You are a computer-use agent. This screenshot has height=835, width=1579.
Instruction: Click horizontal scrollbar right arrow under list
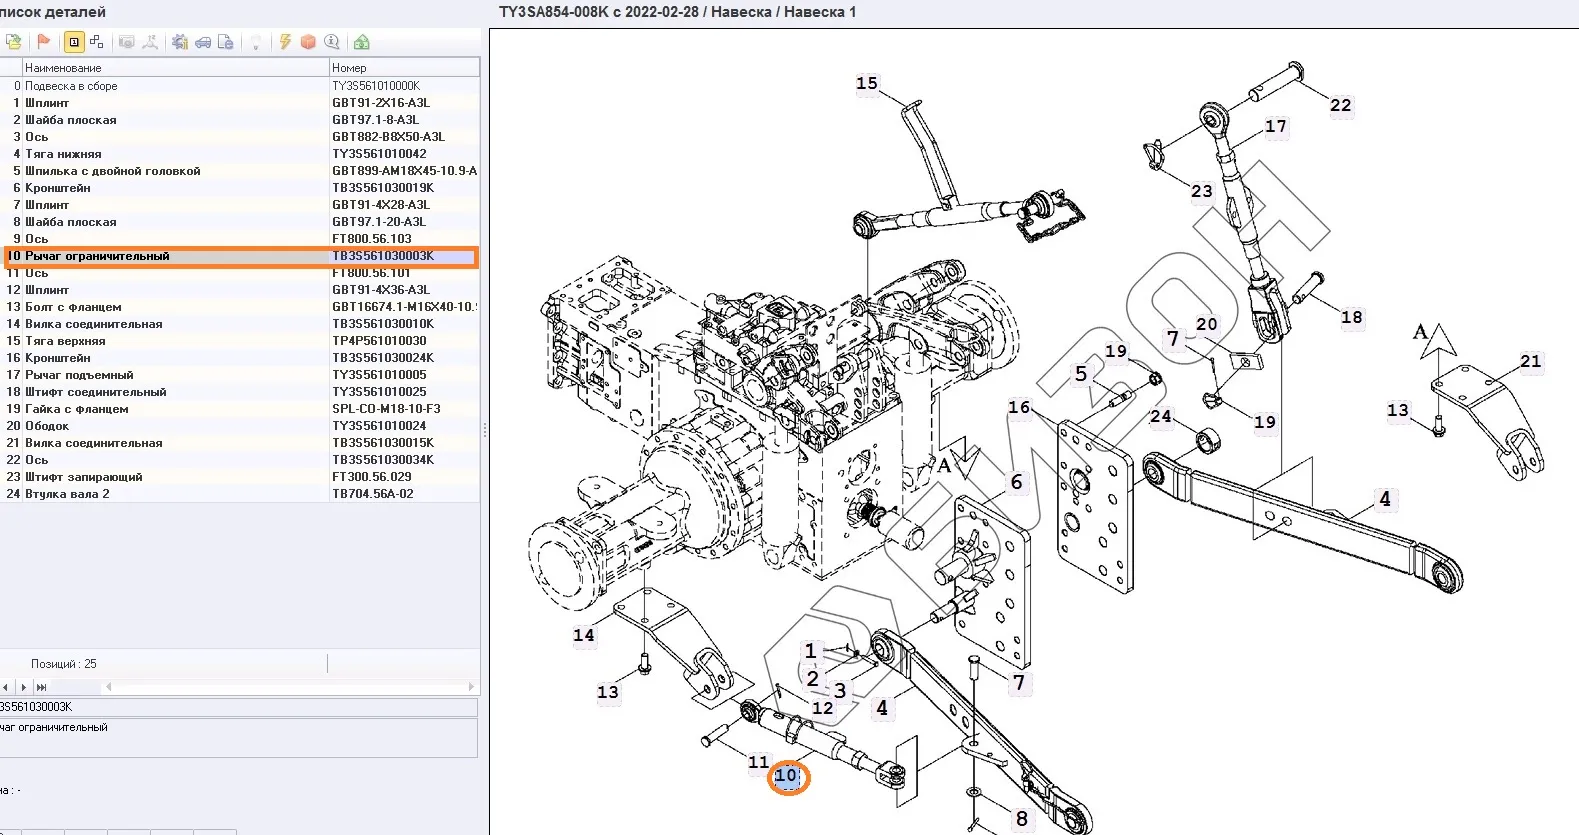(x=471, y=687)
